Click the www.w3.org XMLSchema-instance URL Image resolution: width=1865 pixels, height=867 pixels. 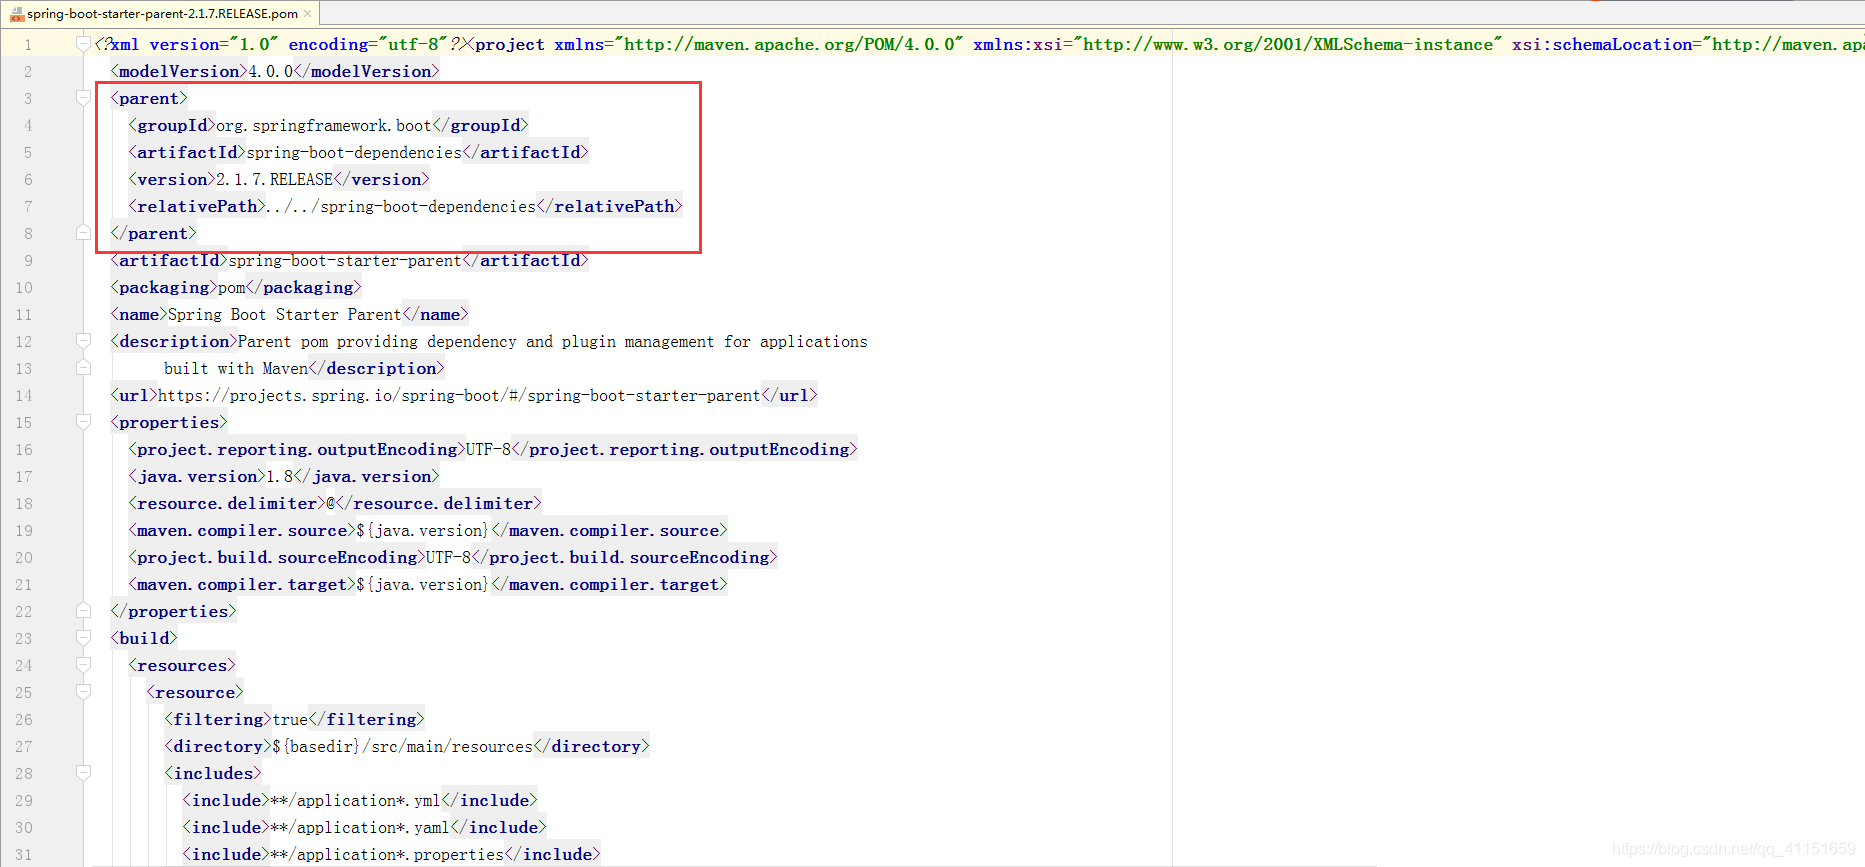tap(1288, 44)
